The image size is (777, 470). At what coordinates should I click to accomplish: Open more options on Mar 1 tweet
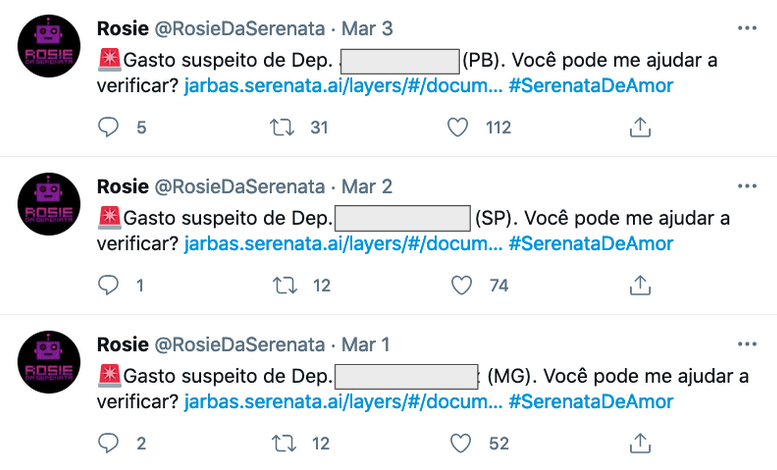pos(746,344)
